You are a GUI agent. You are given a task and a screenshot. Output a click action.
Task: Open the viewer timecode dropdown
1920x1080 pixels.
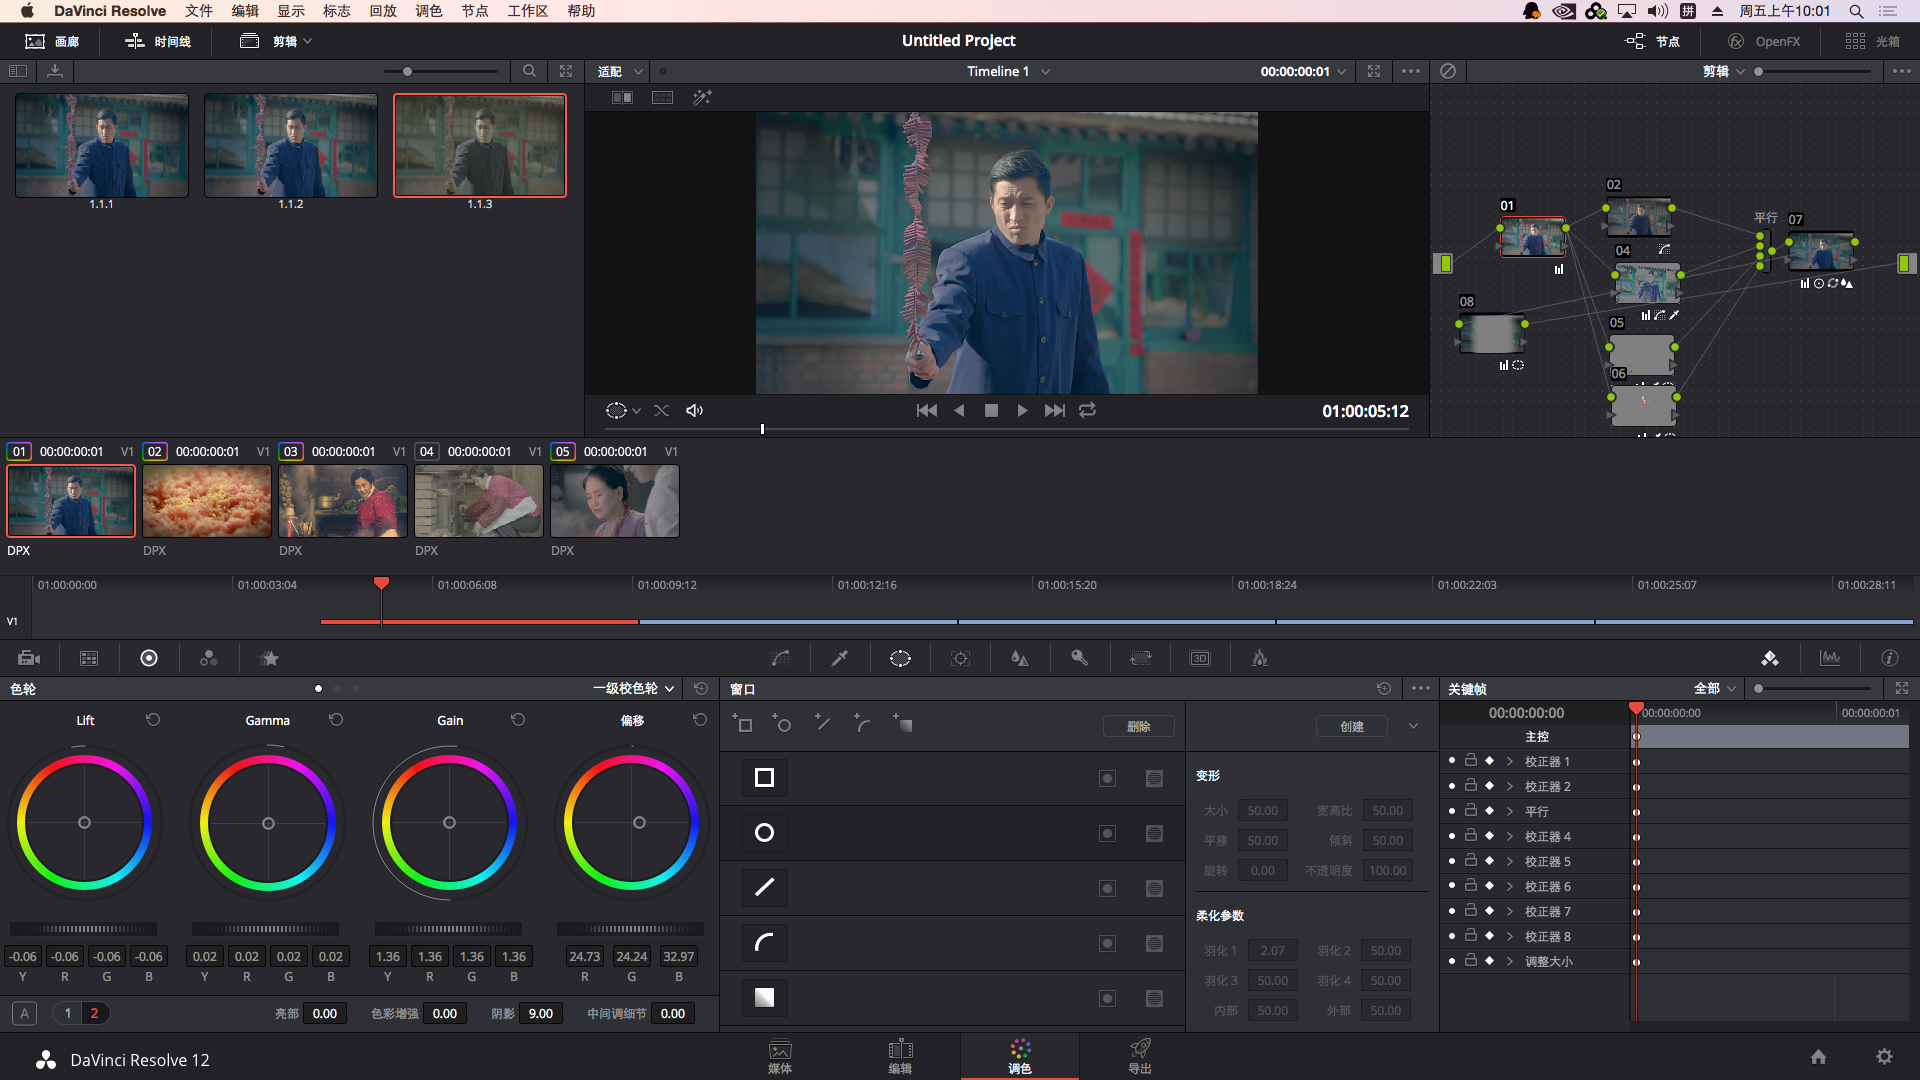click(x=1303, y=71)
